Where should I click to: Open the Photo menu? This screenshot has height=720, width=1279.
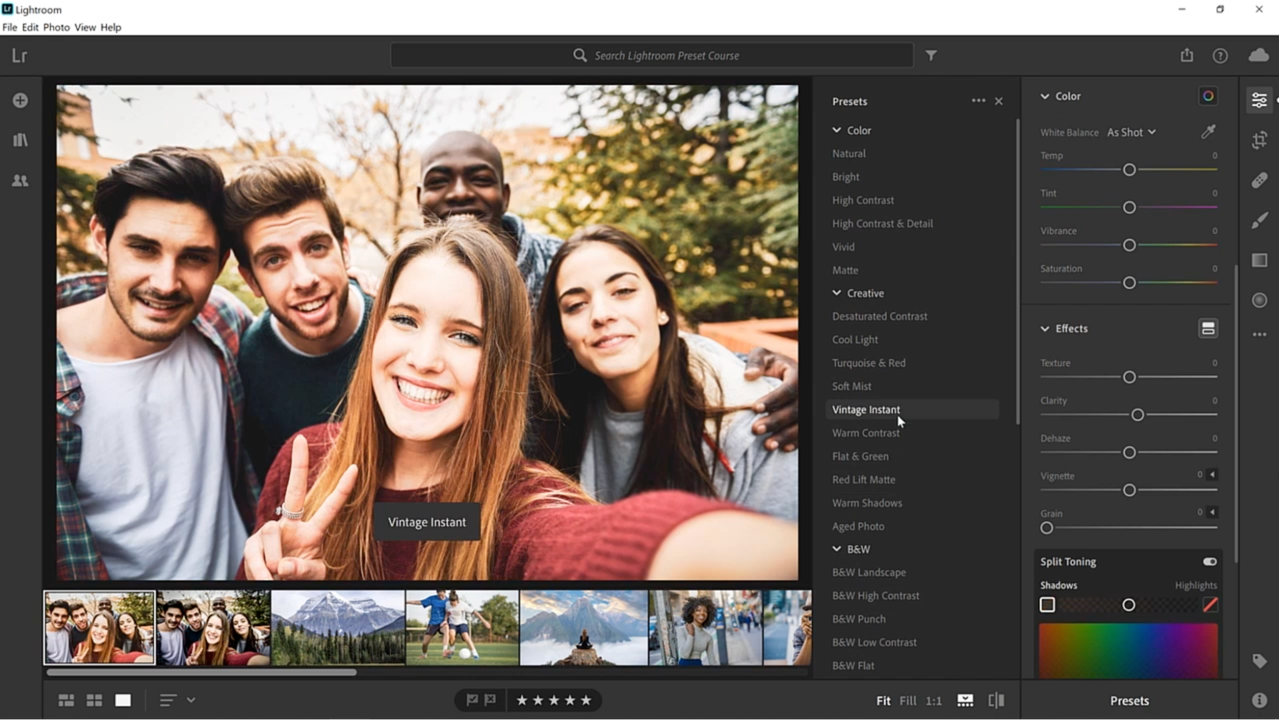point(56,27)
